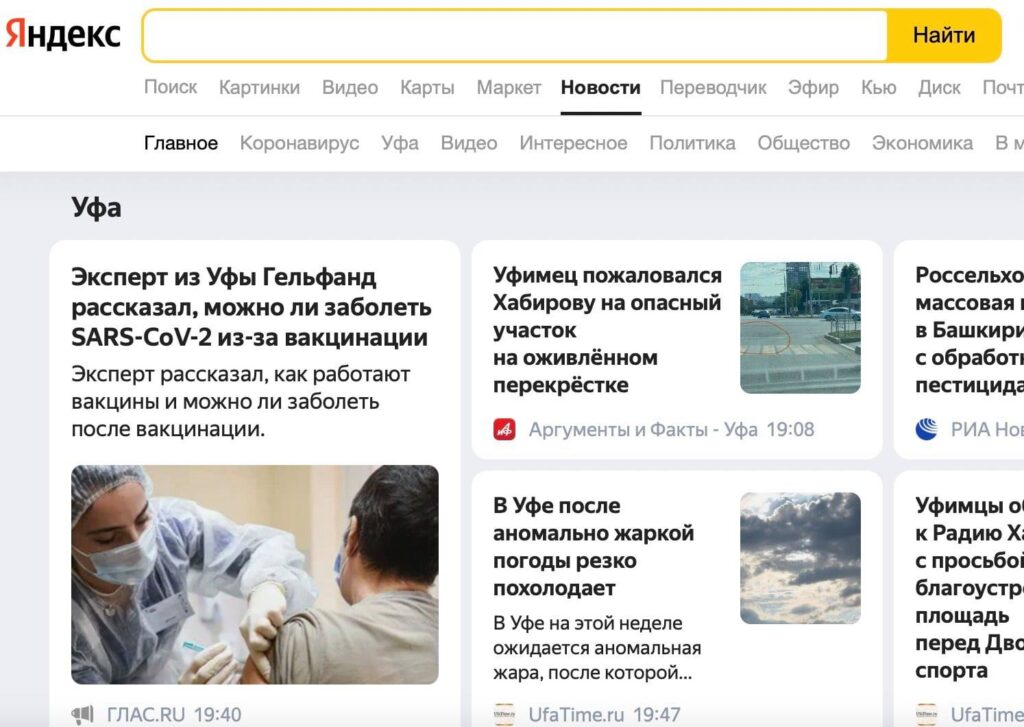Click the Яндекс logo

63,35
